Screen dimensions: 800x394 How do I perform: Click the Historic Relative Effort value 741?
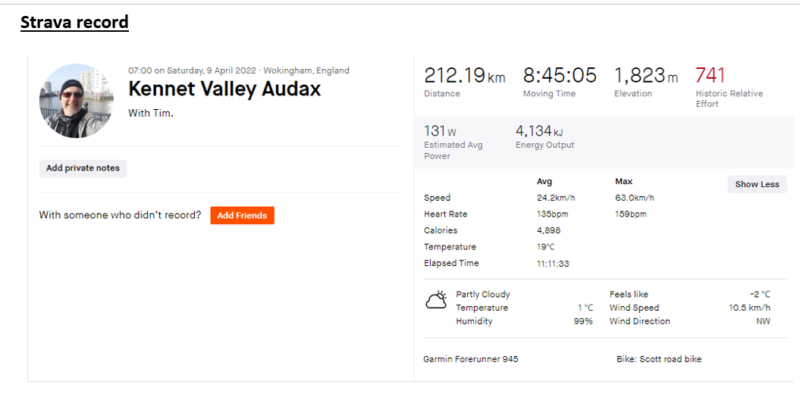[710, 76]
